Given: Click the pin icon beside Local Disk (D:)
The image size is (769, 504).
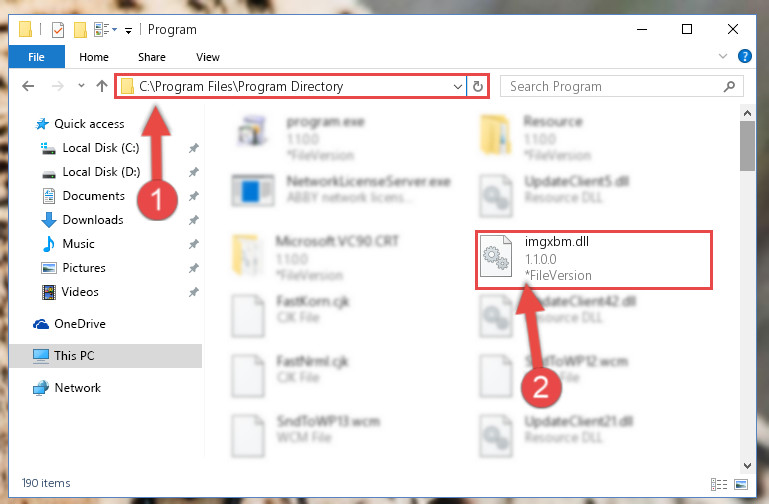Looking at the screenshot, I should [194, 172].
